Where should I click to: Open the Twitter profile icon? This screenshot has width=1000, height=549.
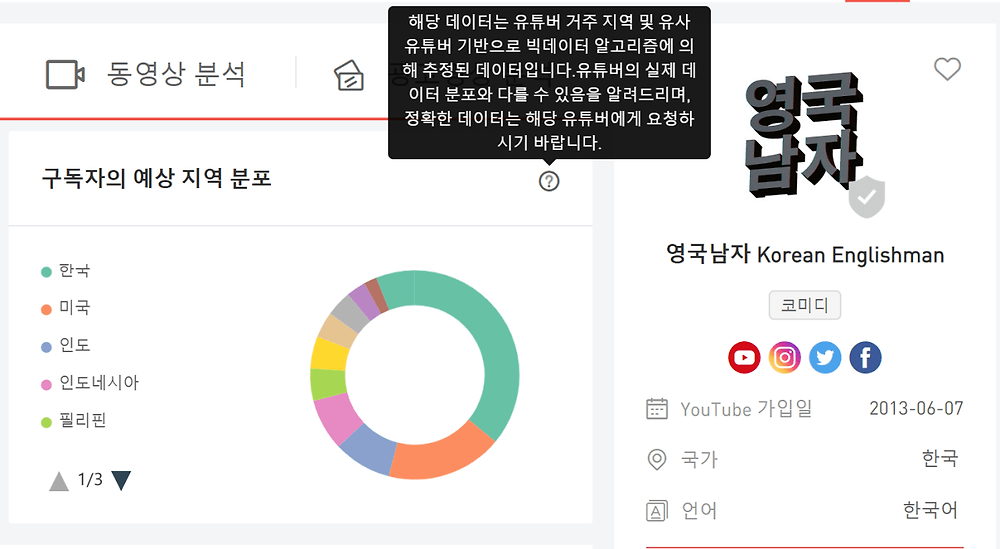point(825,358)
